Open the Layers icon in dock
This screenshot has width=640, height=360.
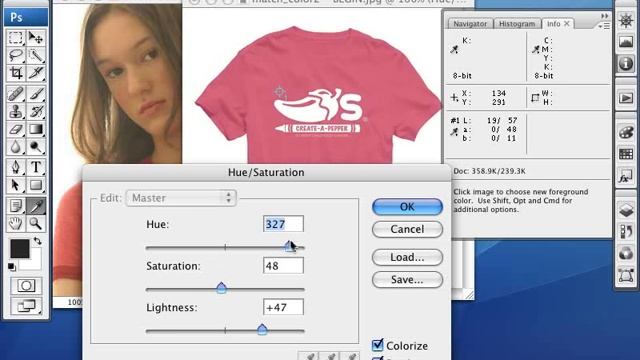[x=626, y=211]
